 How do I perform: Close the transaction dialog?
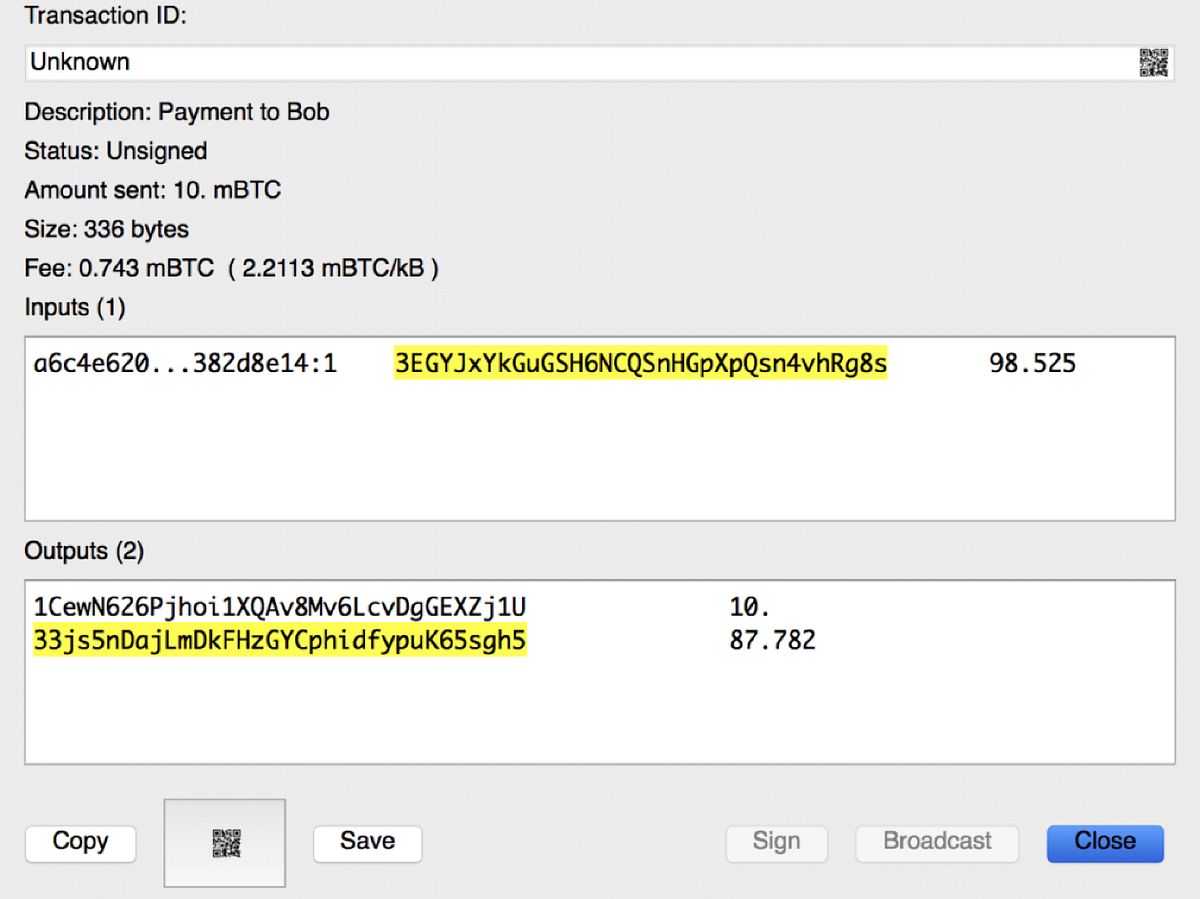(1104, 842)
